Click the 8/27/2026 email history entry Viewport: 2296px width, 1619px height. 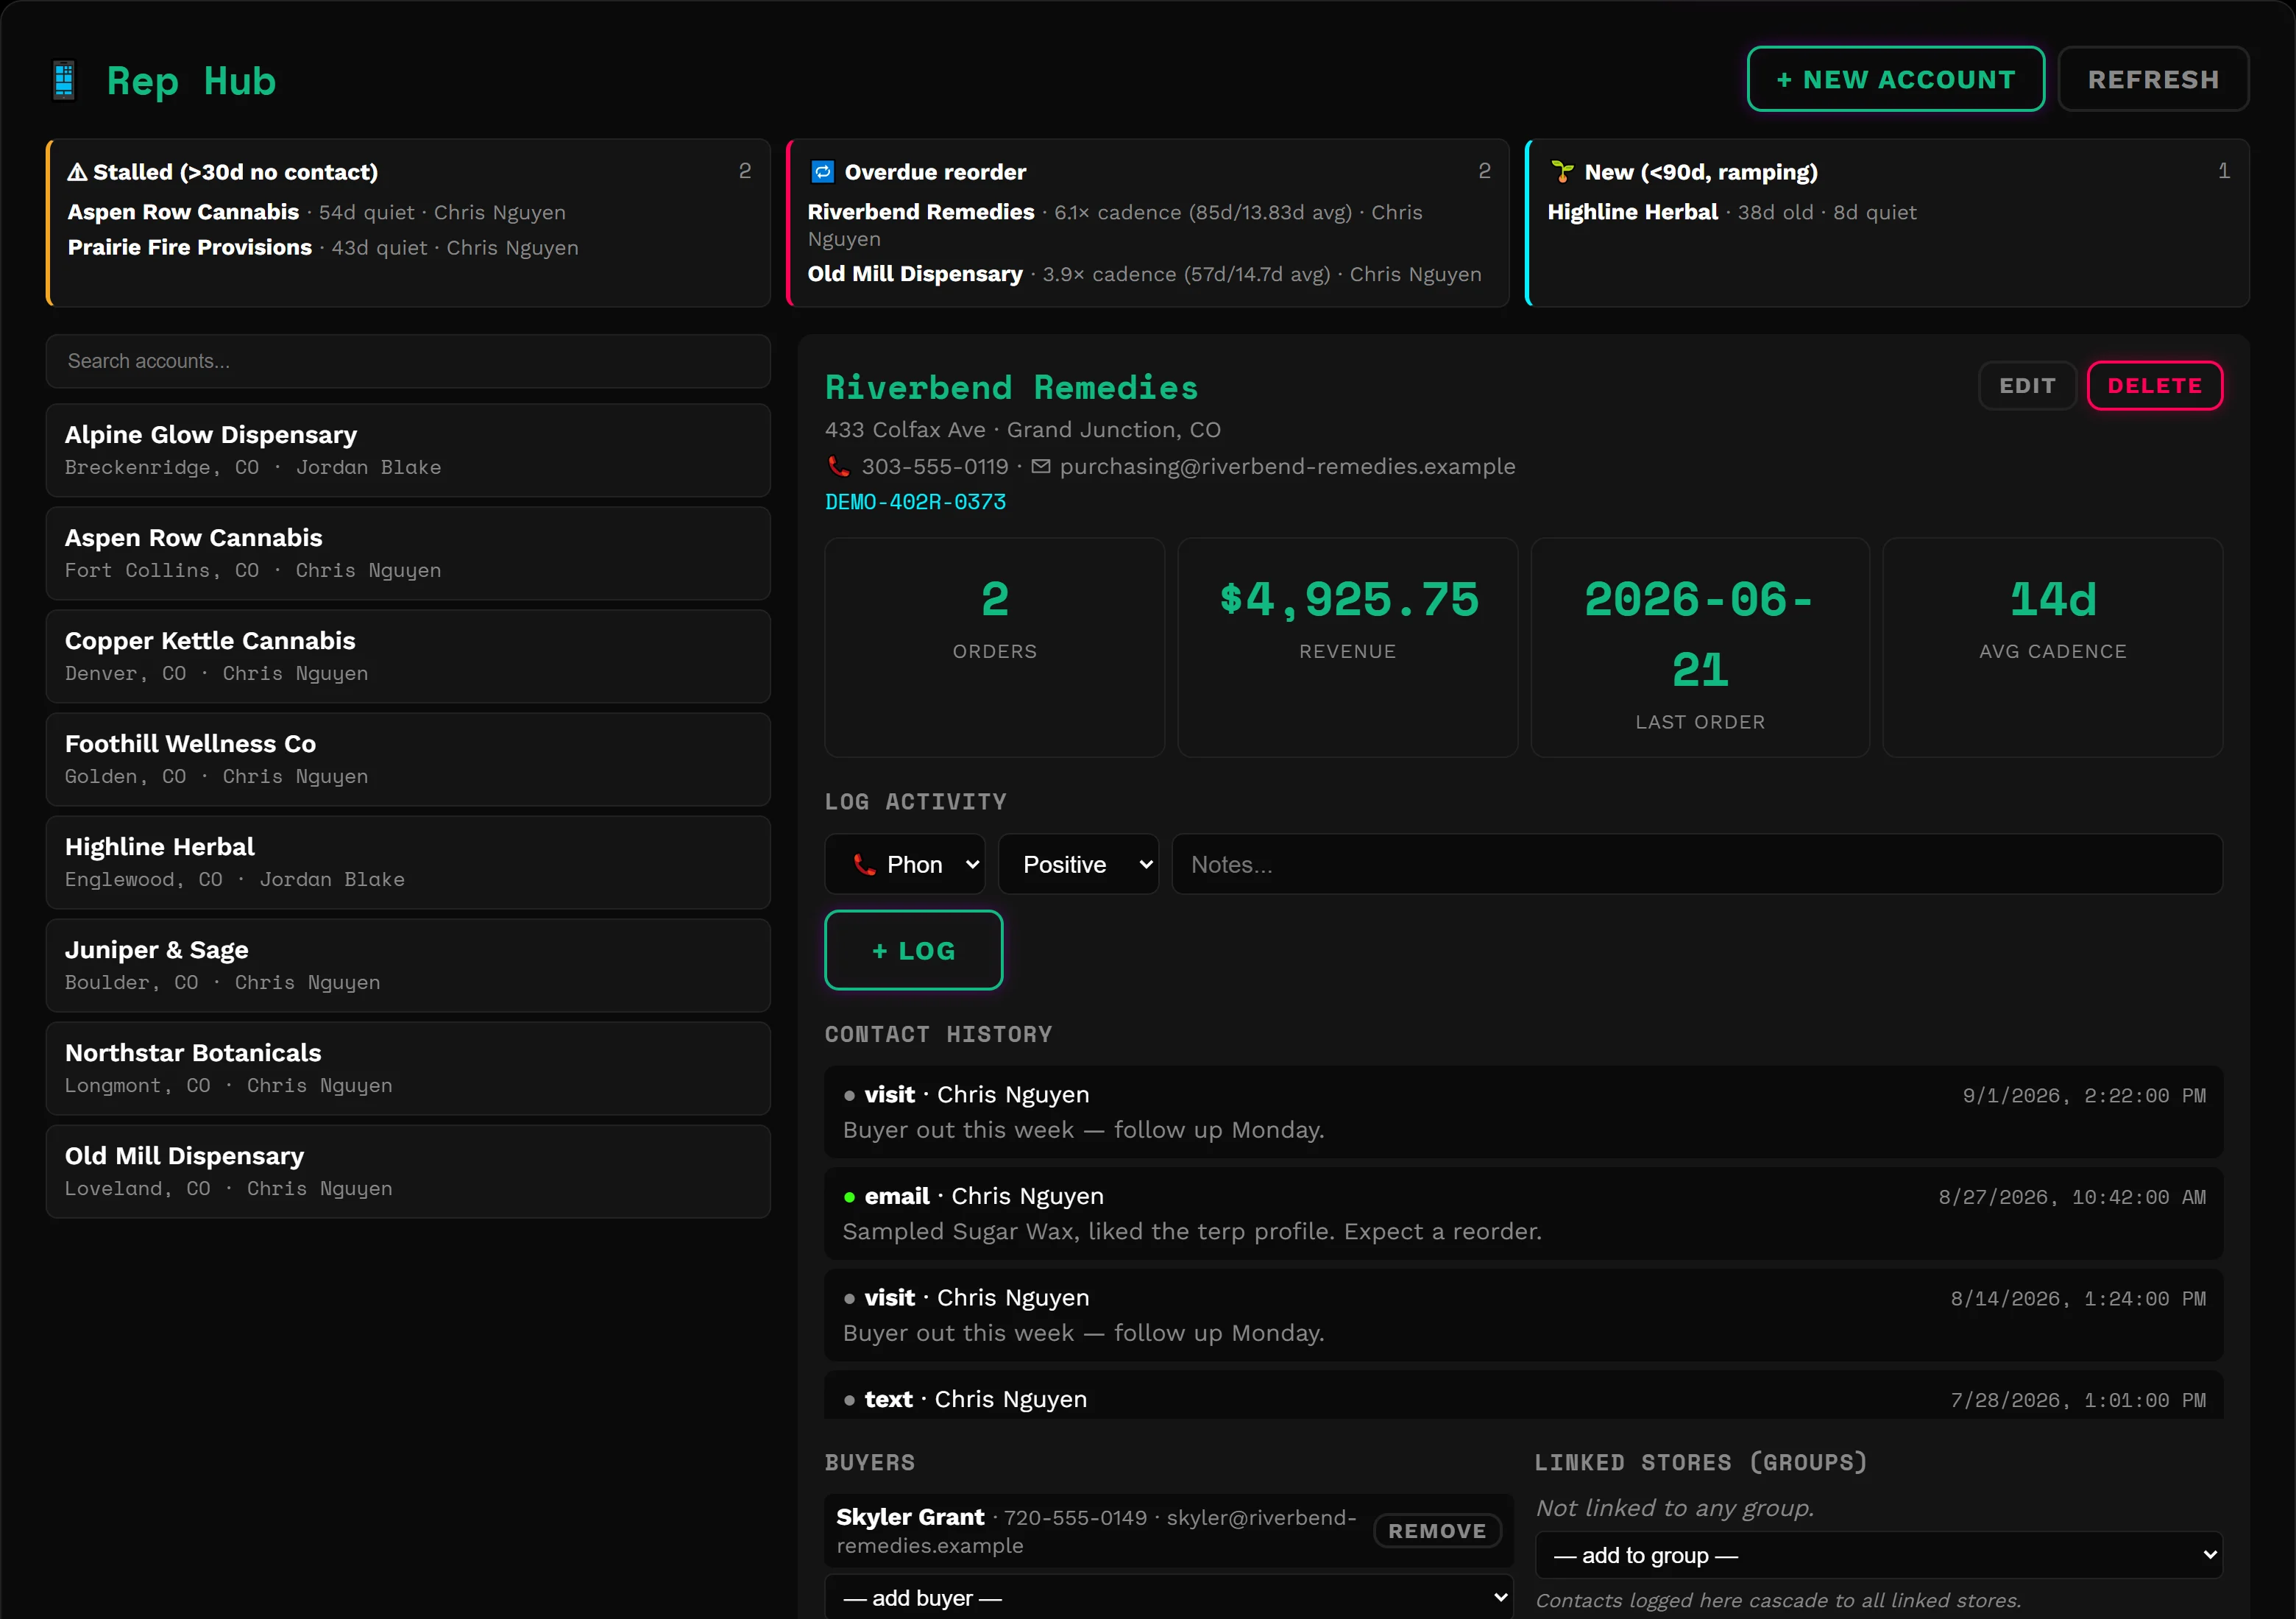pyautogui.click(x=1523, y=1214)
